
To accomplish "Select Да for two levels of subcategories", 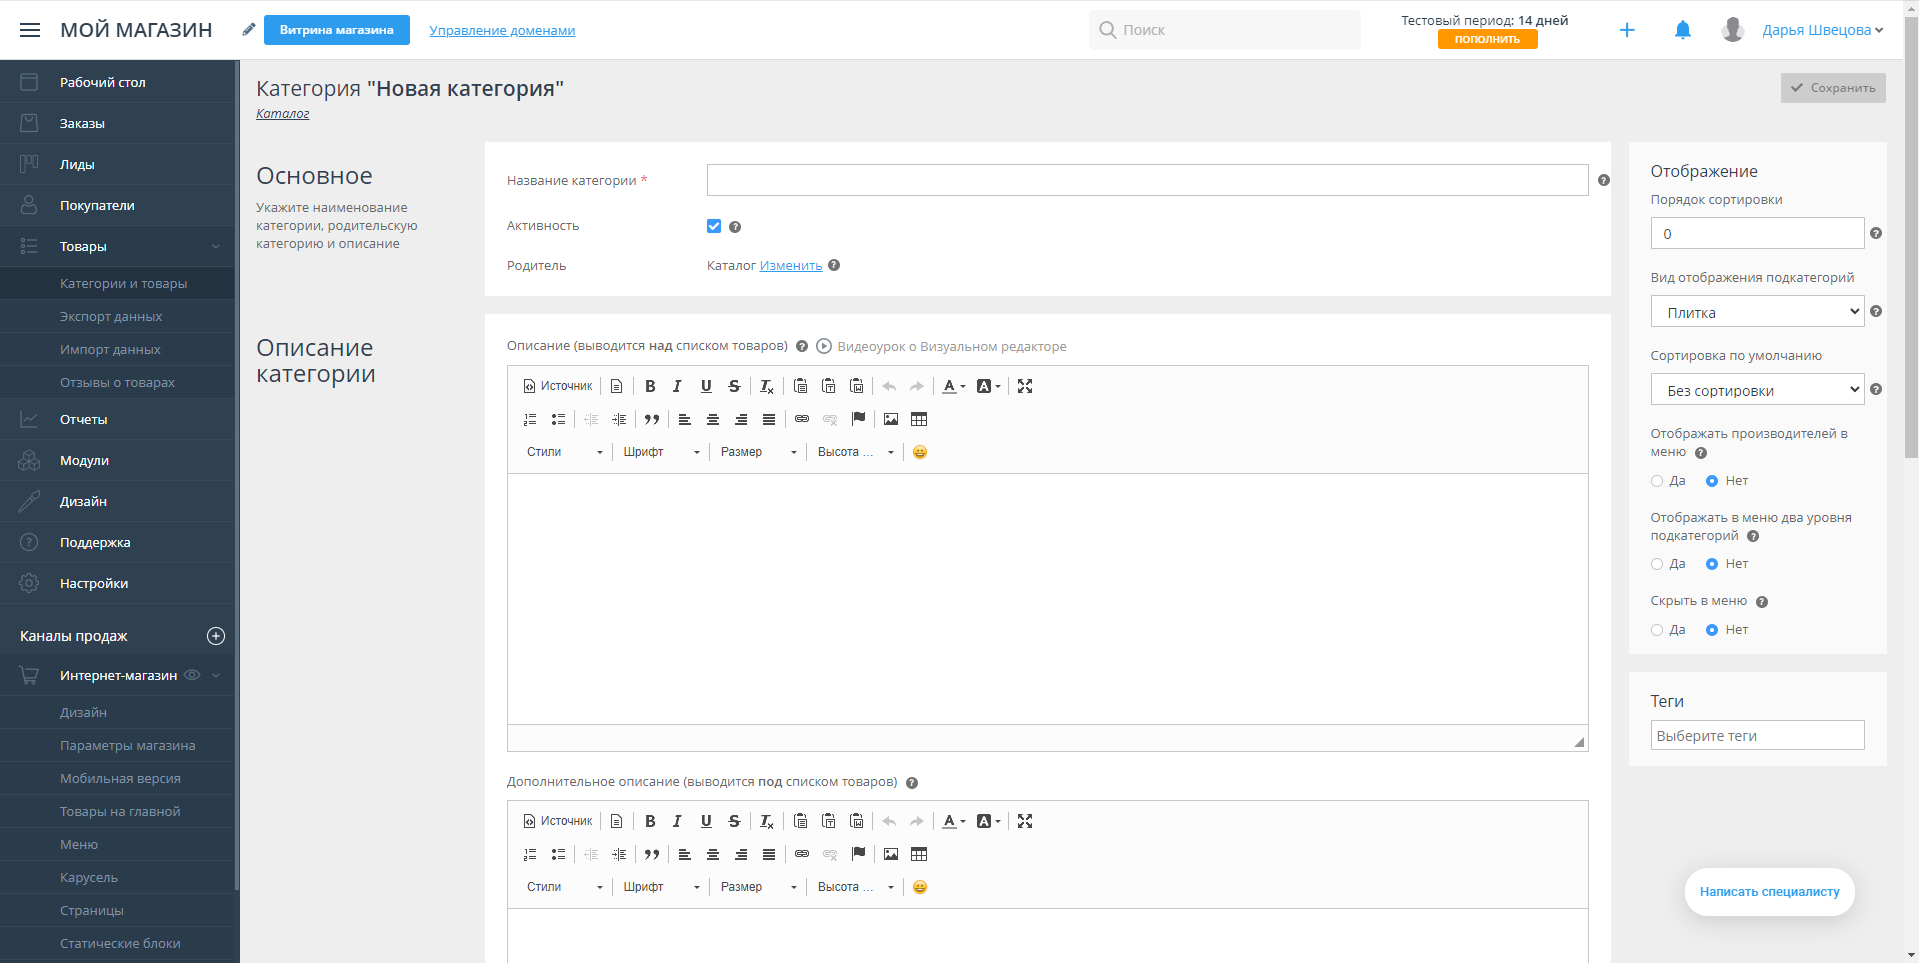I will [1657, 564].
